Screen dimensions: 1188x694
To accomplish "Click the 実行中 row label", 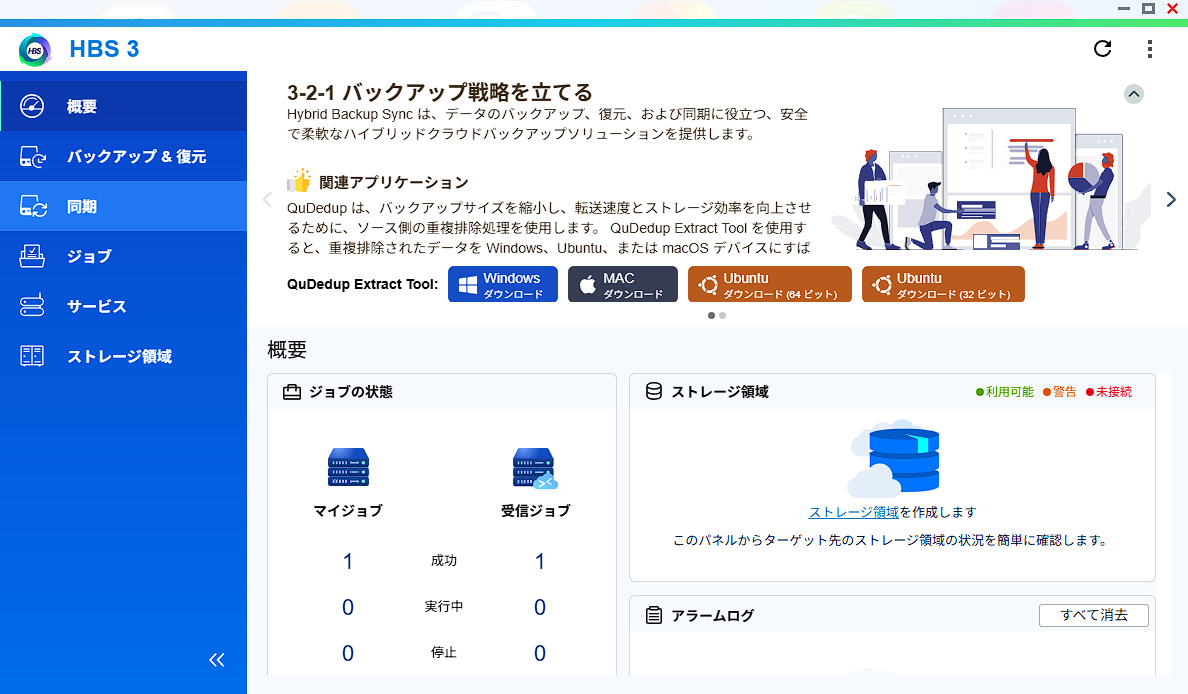I will pyautogui.click(x=444, y=607).
